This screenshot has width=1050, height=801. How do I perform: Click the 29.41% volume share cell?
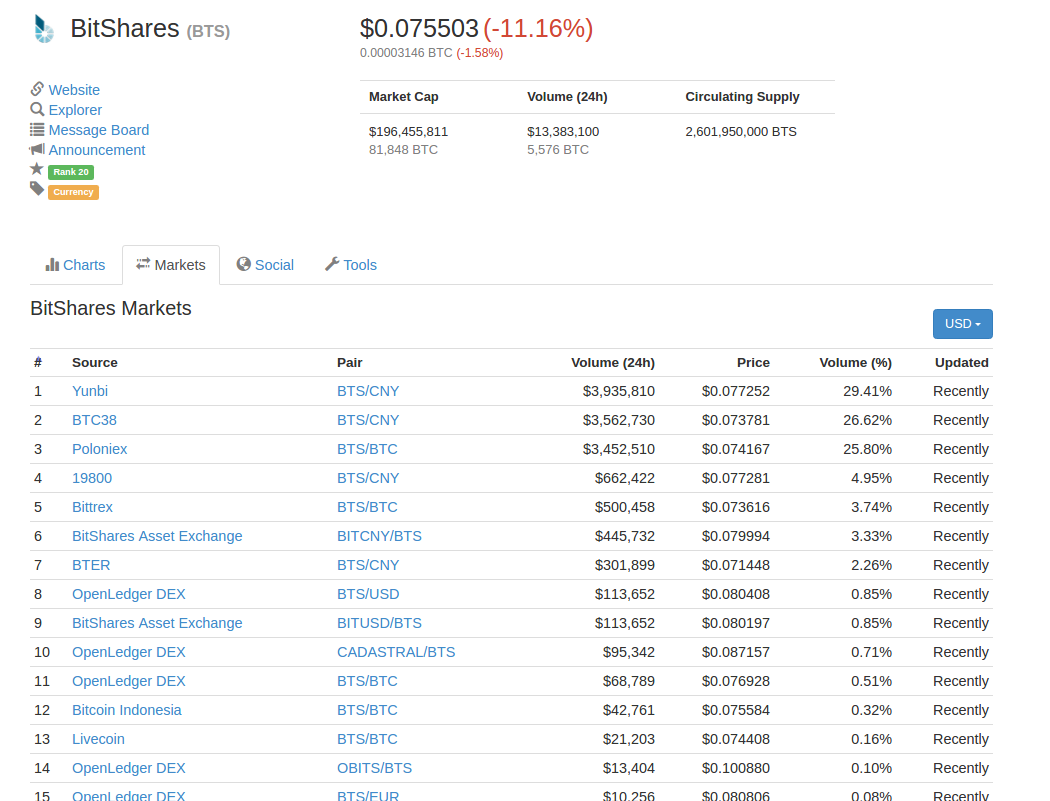[x=867, y=391]
